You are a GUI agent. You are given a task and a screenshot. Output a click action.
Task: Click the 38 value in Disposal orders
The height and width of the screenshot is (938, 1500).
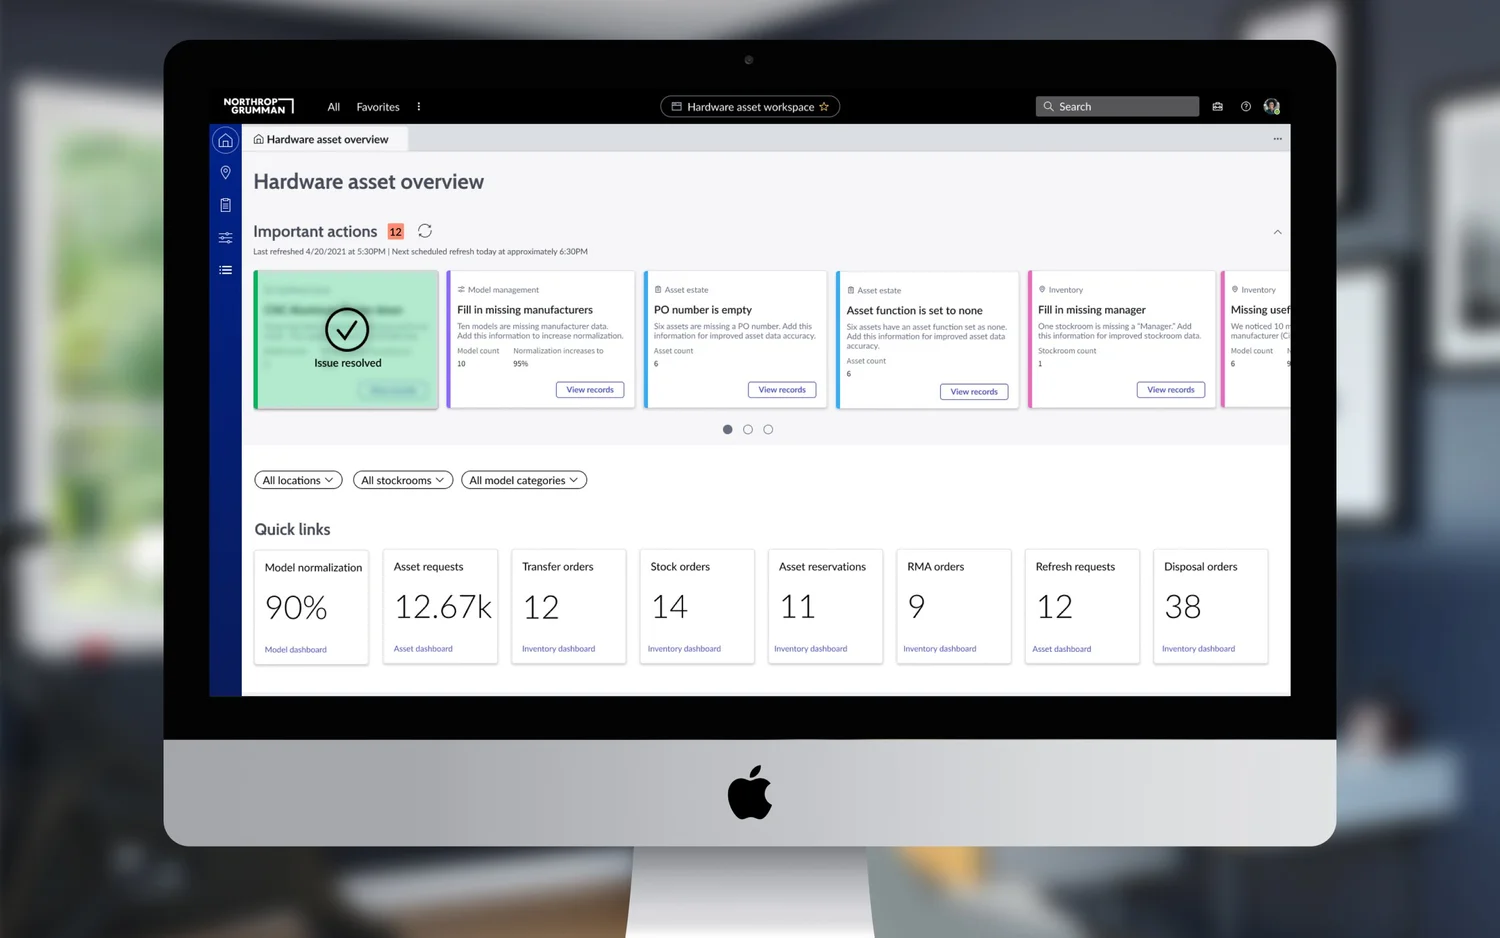(x=1183, y=607)
